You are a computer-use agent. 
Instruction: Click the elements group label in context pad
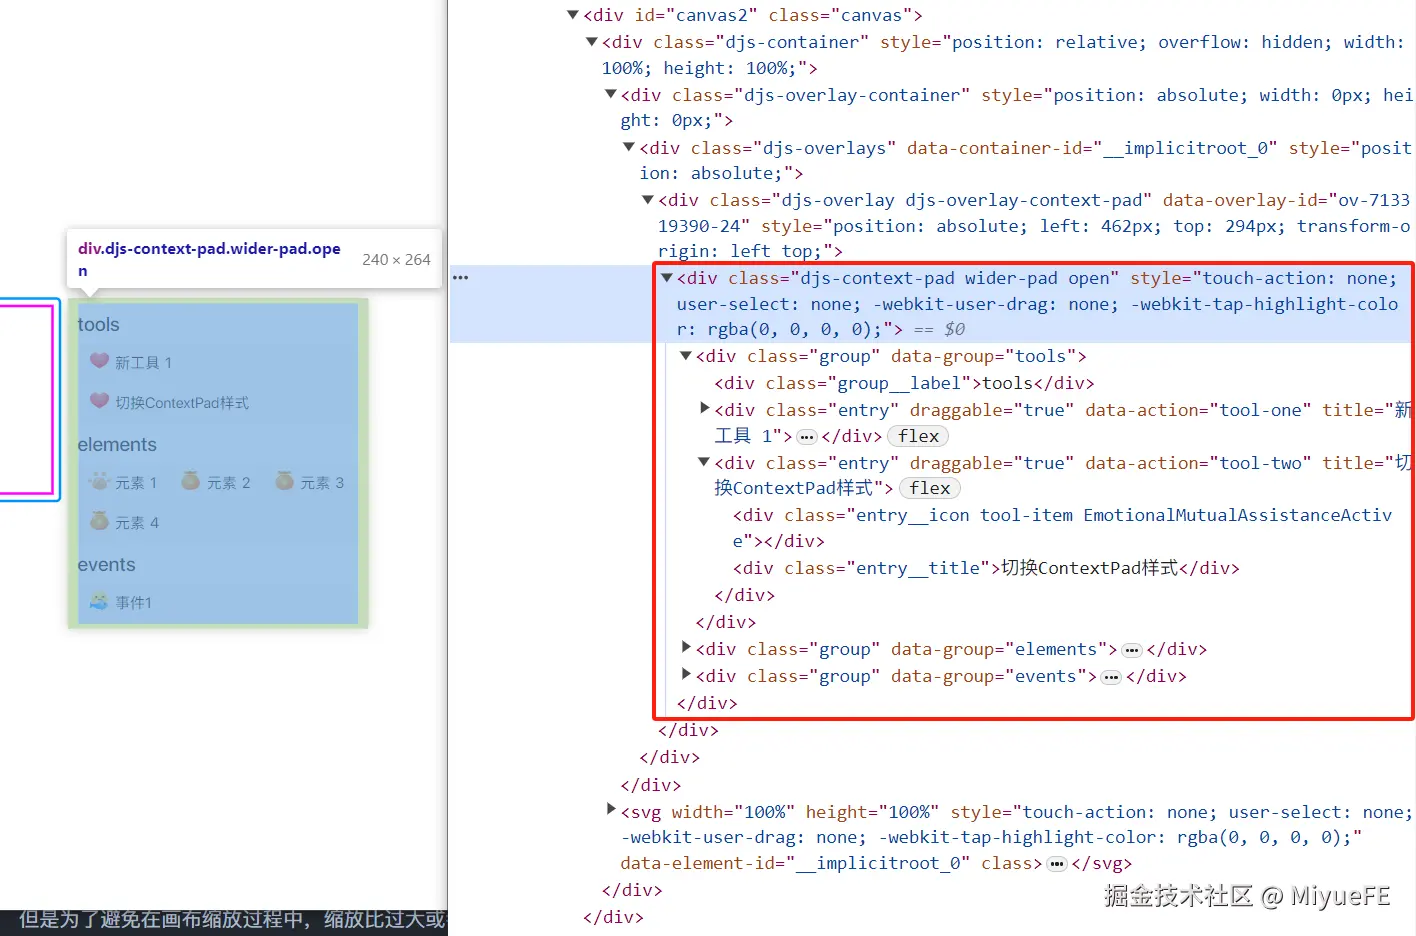click(x=117, y=445)
